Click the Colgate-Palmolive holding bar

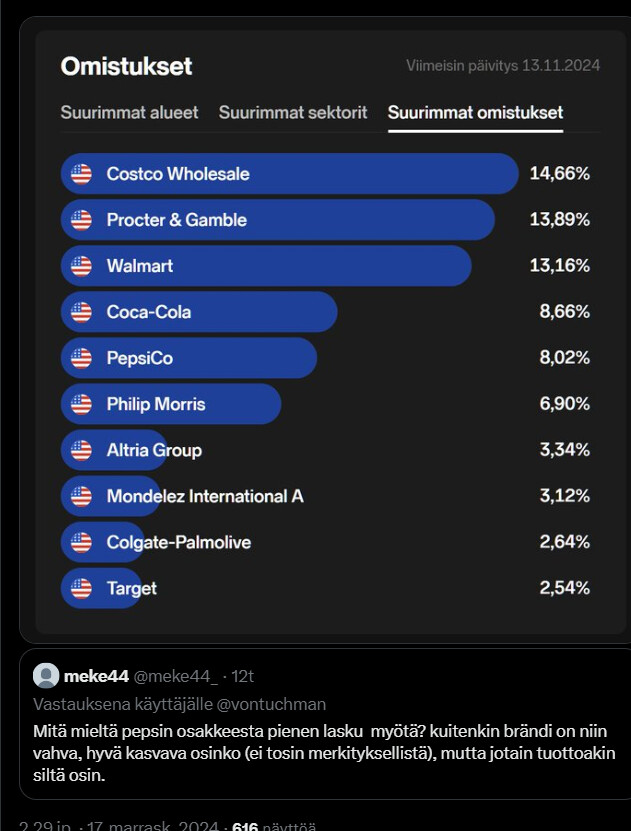pos(103,542)
